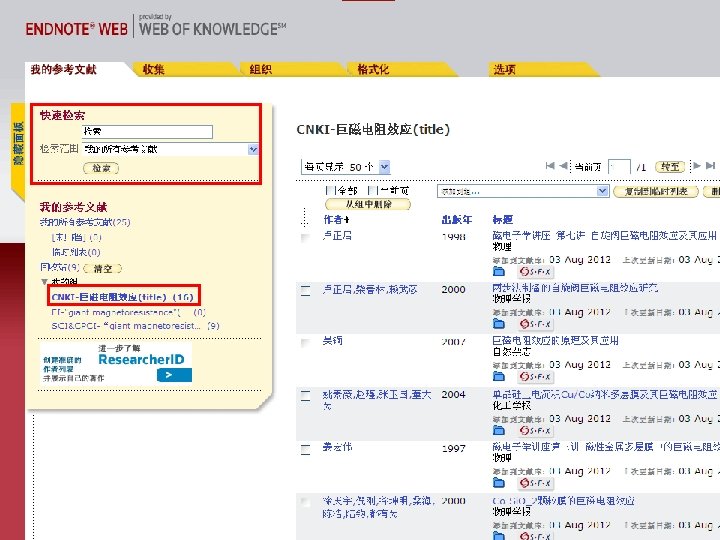The image size is (720, 540).
Task: Click S·F·X icon of first 2000 reference
Action: coord(535,324)
